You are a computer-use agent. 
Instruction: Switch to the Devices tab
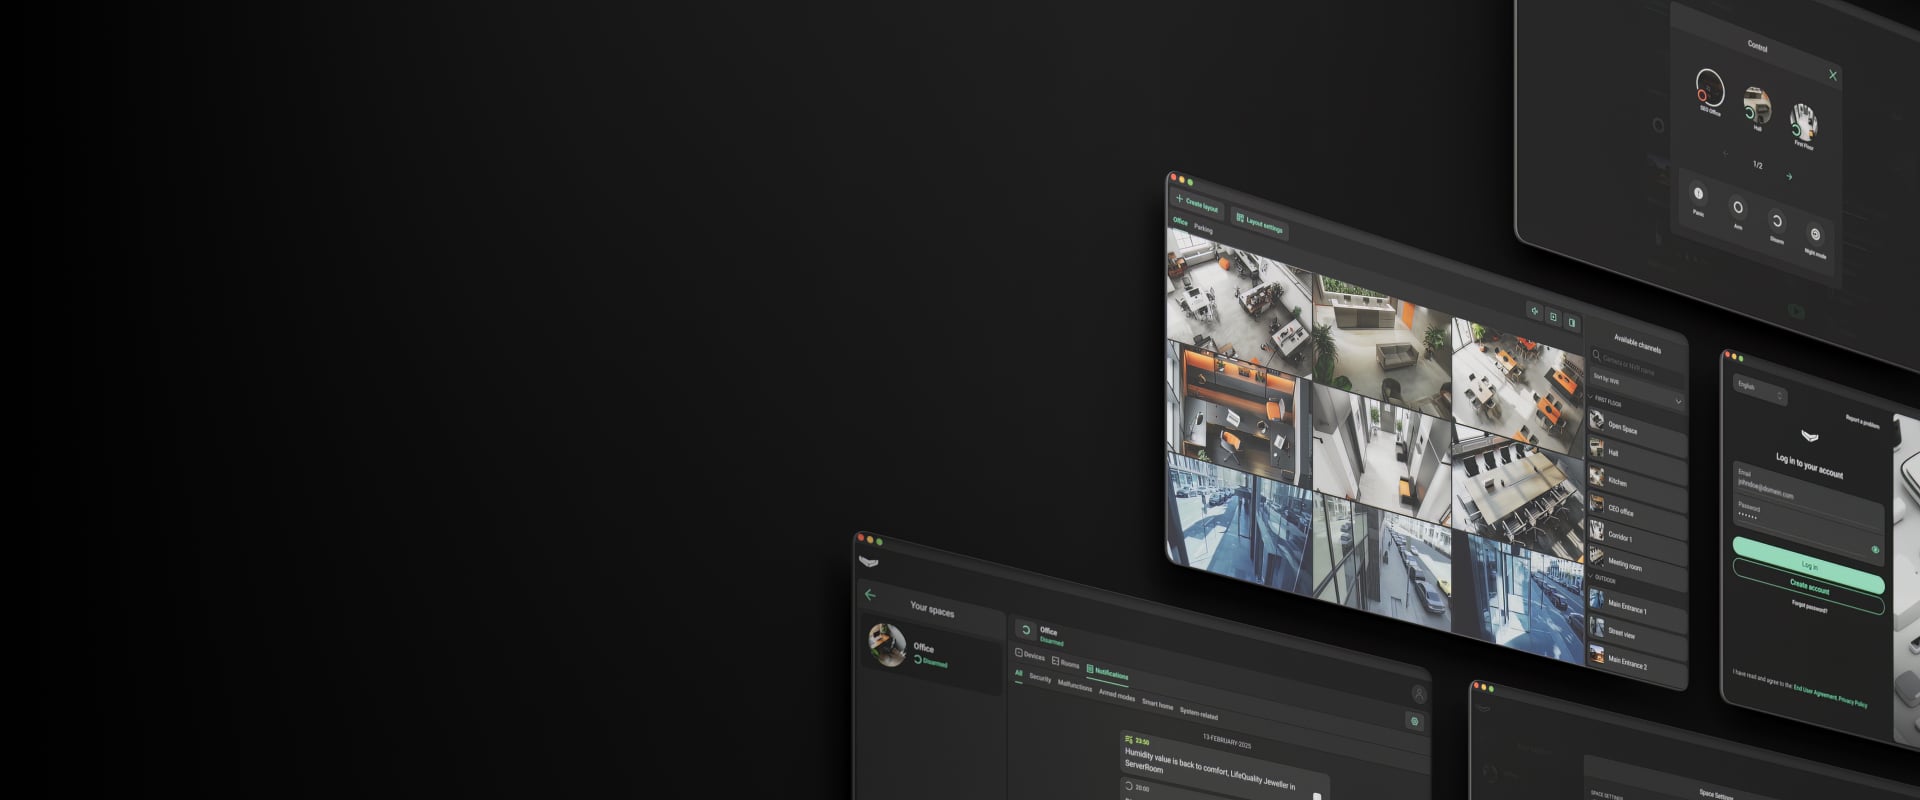point(1030,656)
